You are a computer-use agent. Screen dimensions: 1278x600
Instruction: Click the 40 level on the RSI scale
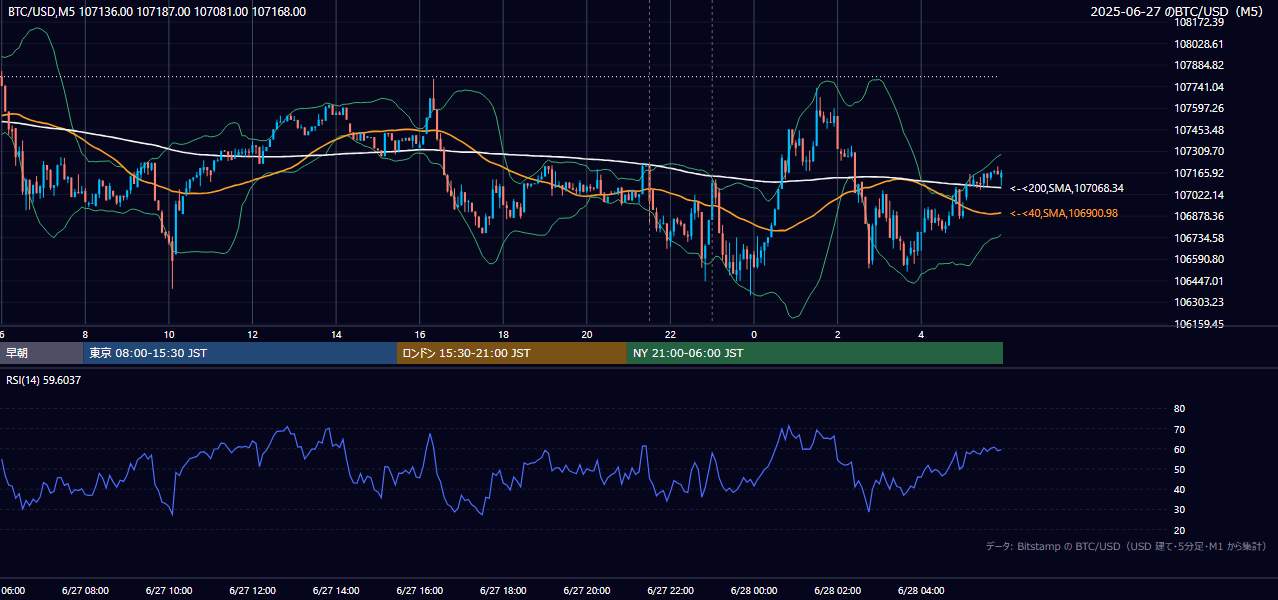point(1179,489)
